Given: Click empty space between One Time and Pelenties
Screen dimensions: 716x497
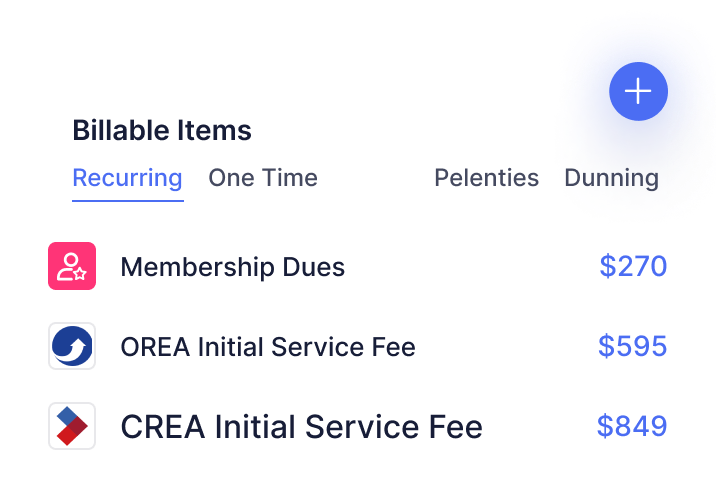Looking at the screenshot, I should click(x=375, y=178).
